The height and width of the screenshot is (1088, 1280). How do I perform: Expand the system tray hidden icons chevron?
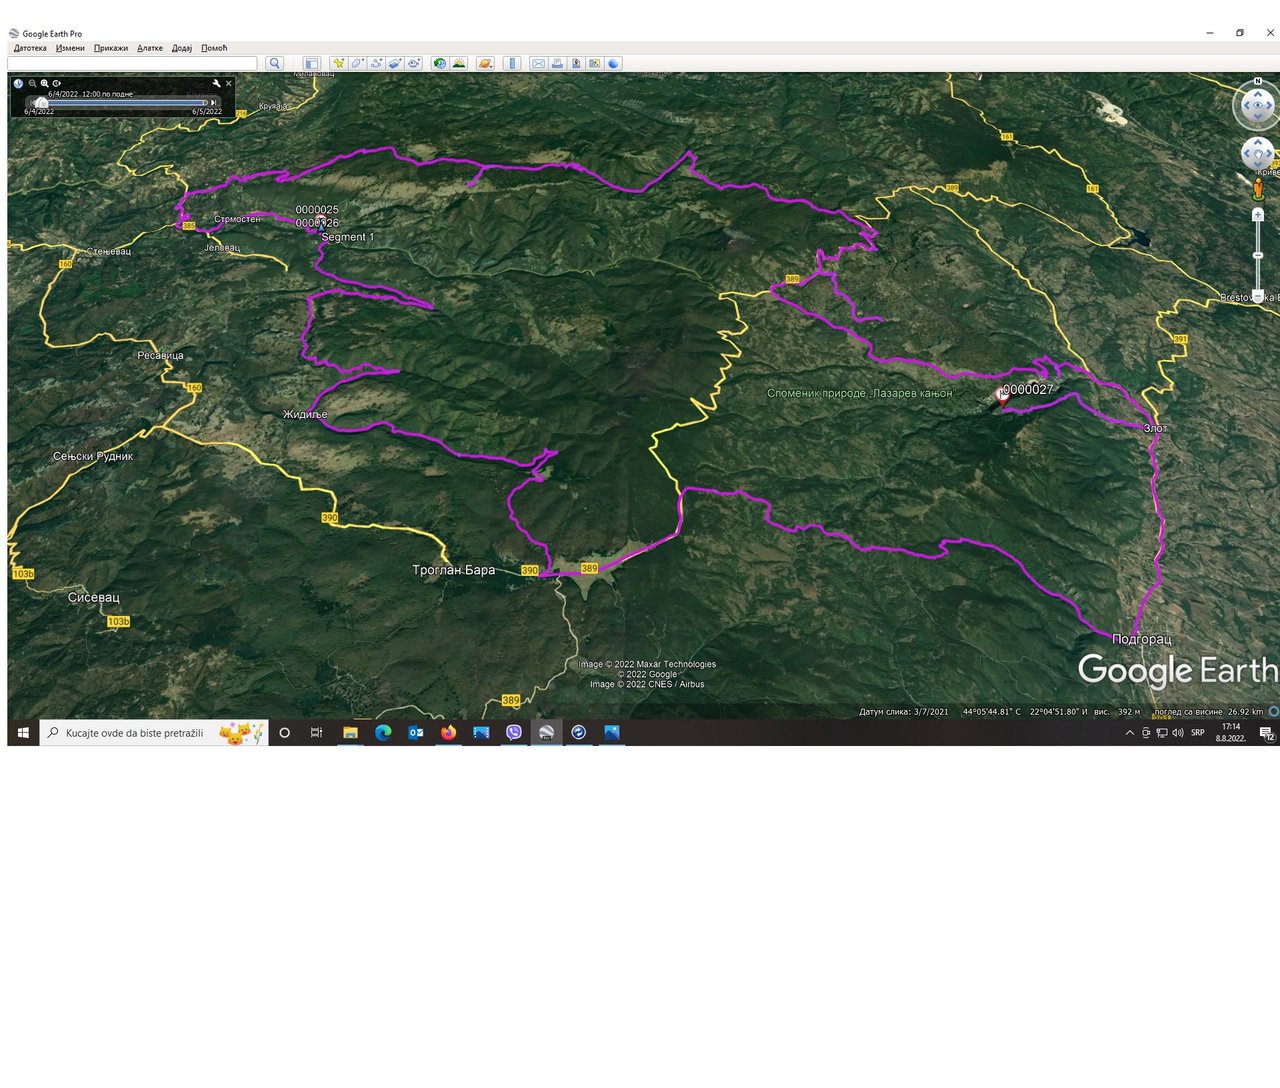pyautogui.click(x=1130, y=733)
